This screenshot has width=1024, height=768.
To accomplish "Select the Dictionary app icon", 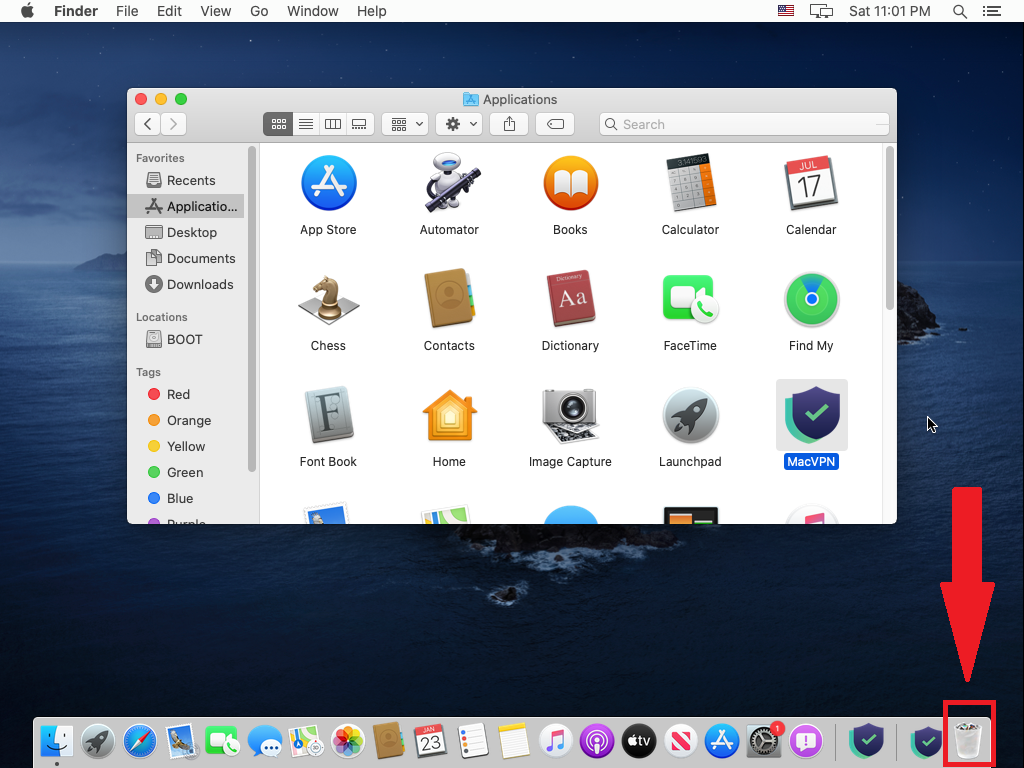I will pos(570,298).
